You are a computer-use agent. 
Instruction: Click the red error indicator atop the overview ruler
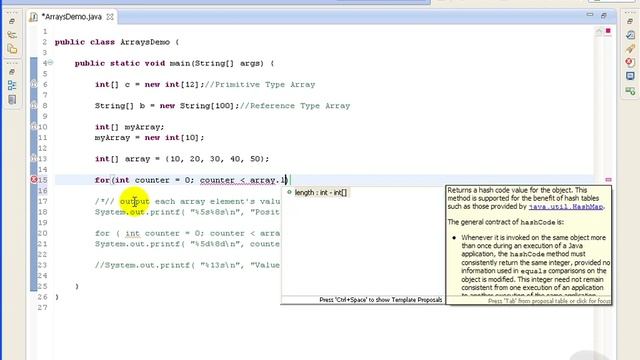(608, 31)
